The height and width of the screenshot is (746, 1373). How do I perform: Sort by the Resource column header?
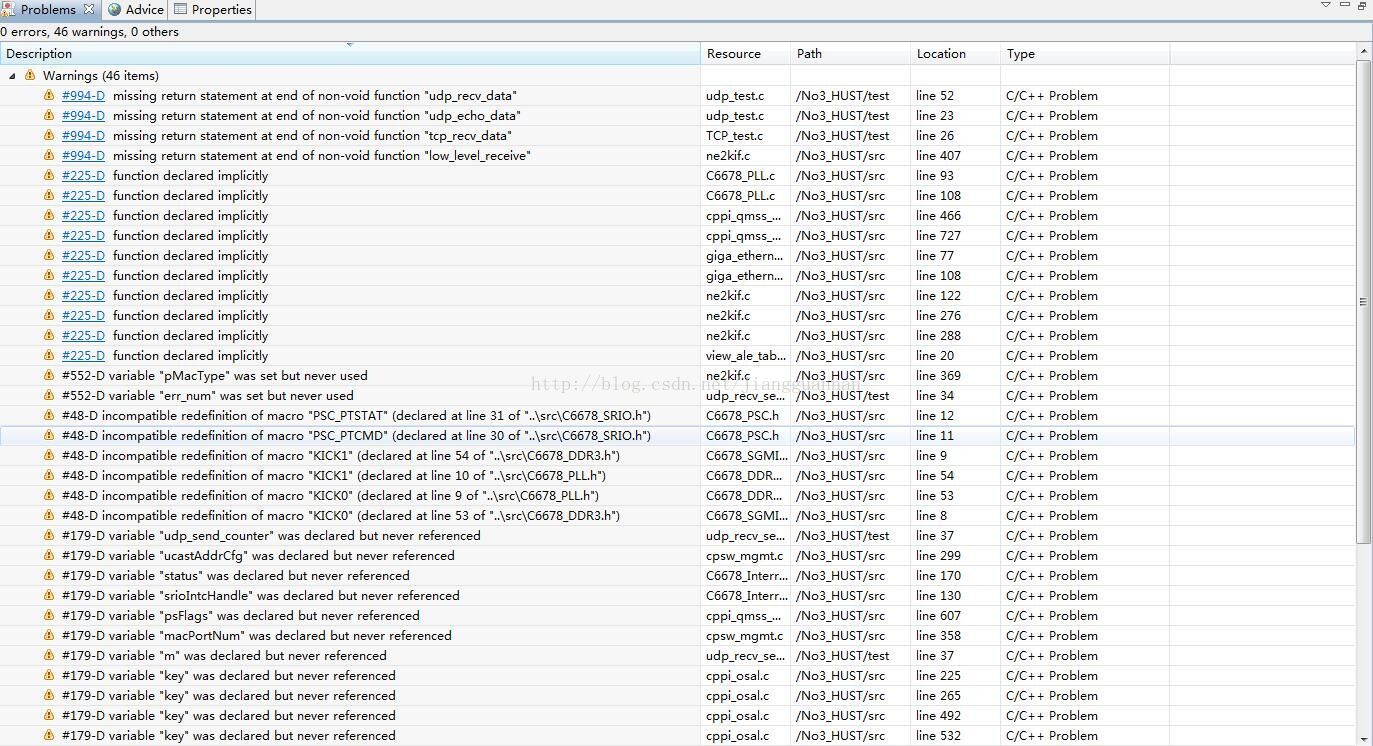pos(746,54)
